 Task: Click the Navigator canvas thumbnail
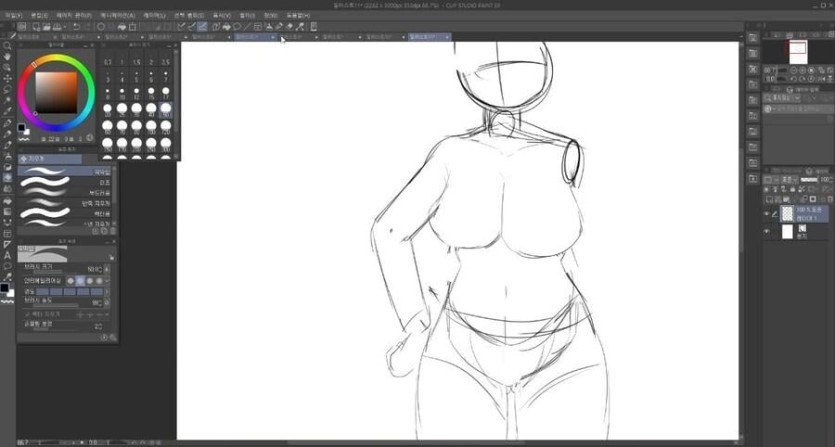(797, 50)
